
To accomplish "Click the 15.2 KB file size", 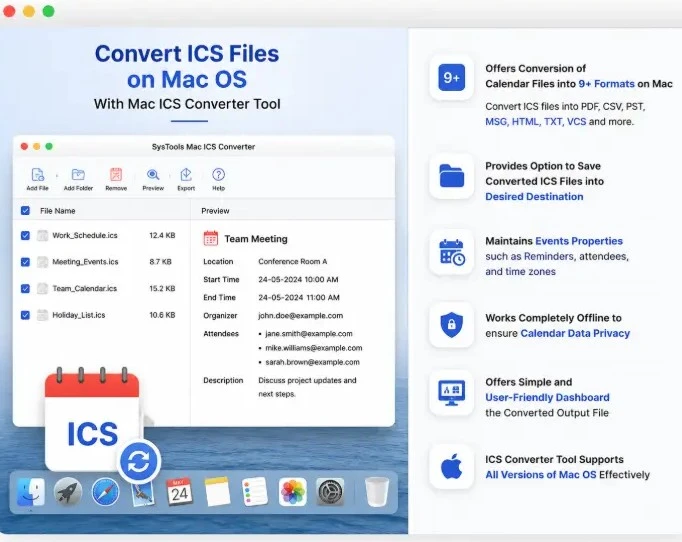I will coord(162,288).
